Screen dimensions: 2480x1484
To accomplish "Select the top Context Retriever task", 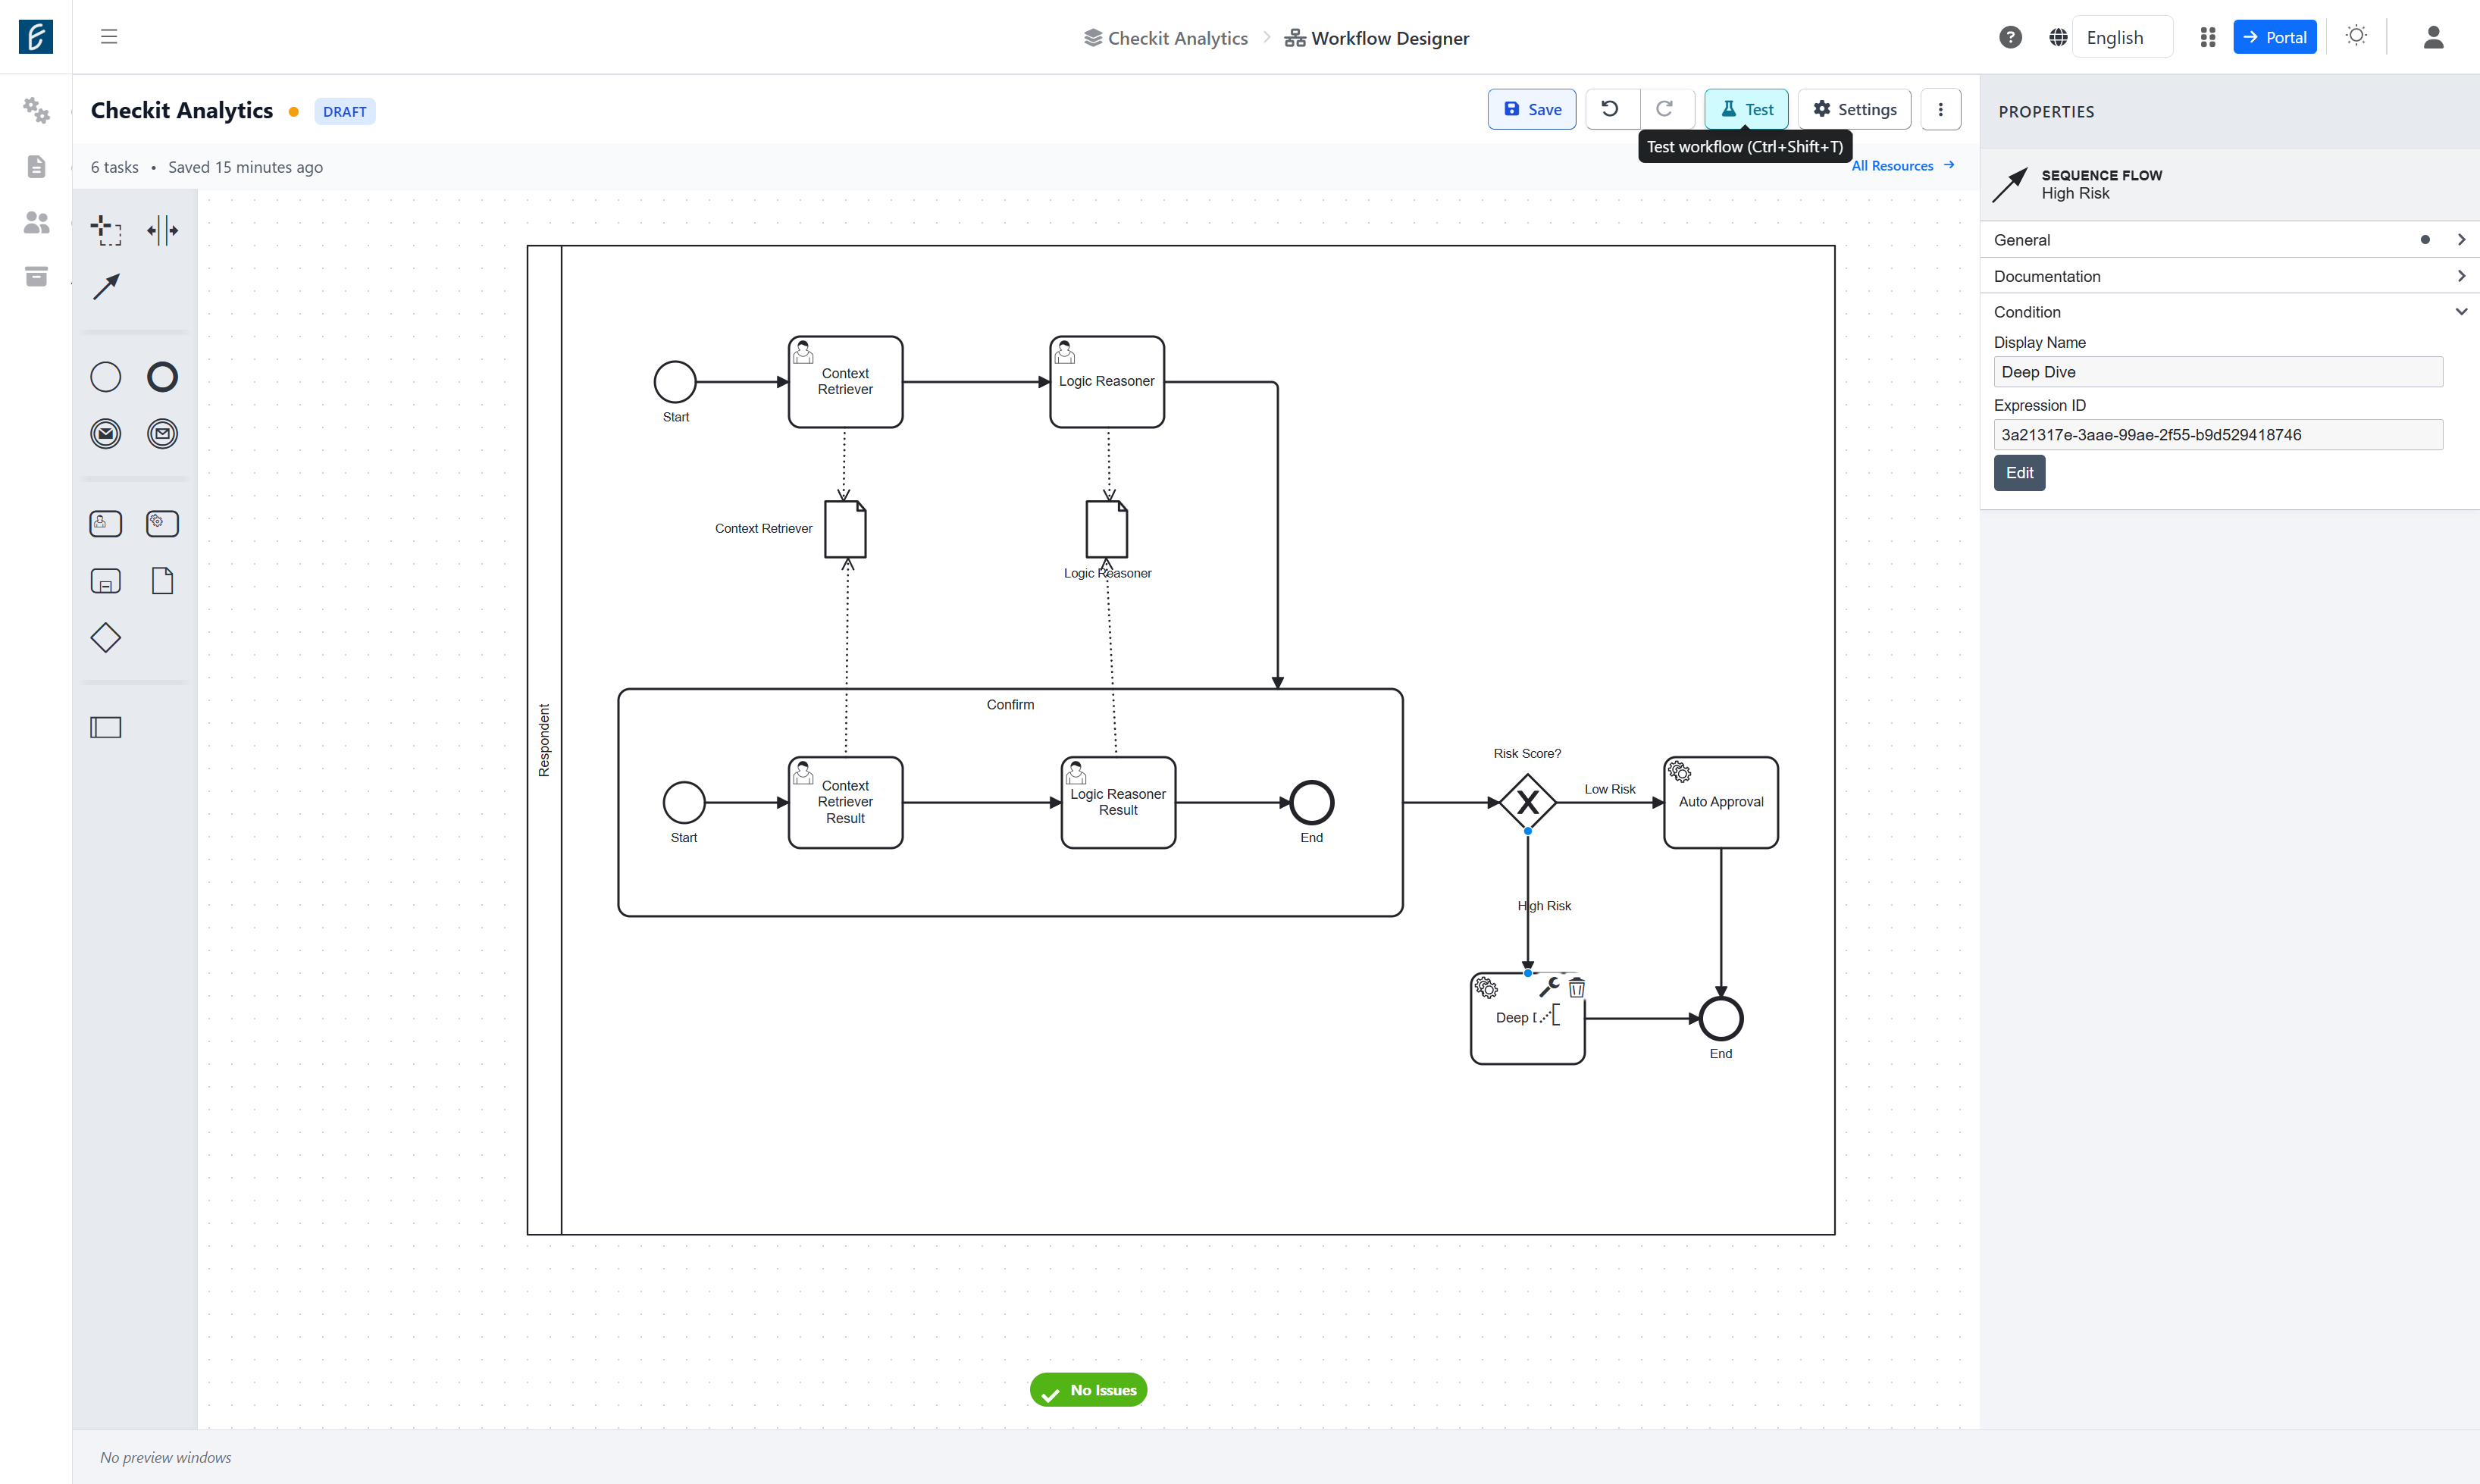I will [845, 382].
